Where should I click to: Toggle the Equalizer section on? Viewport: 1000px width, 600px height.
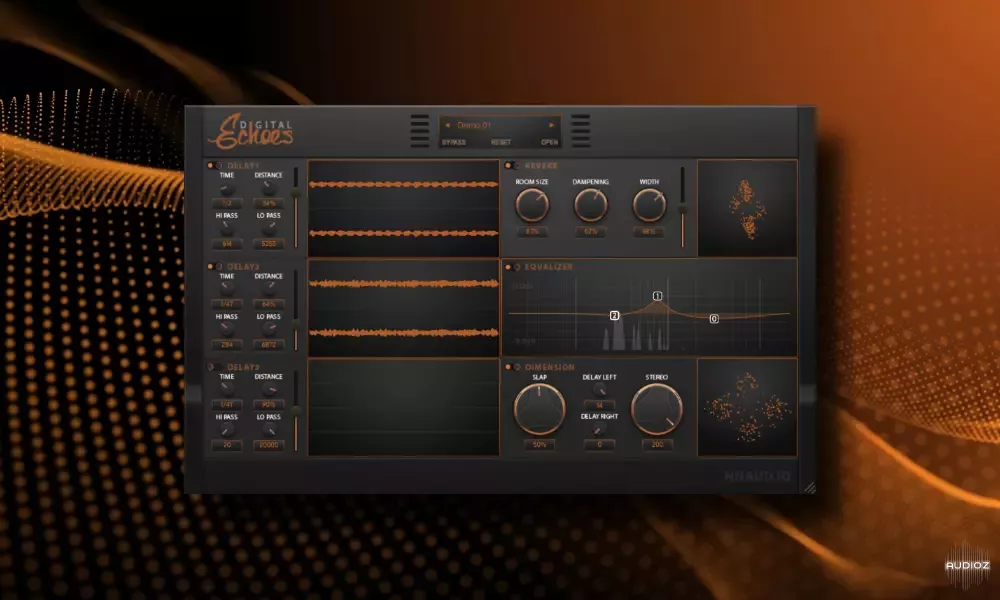(x=510, y=266)
